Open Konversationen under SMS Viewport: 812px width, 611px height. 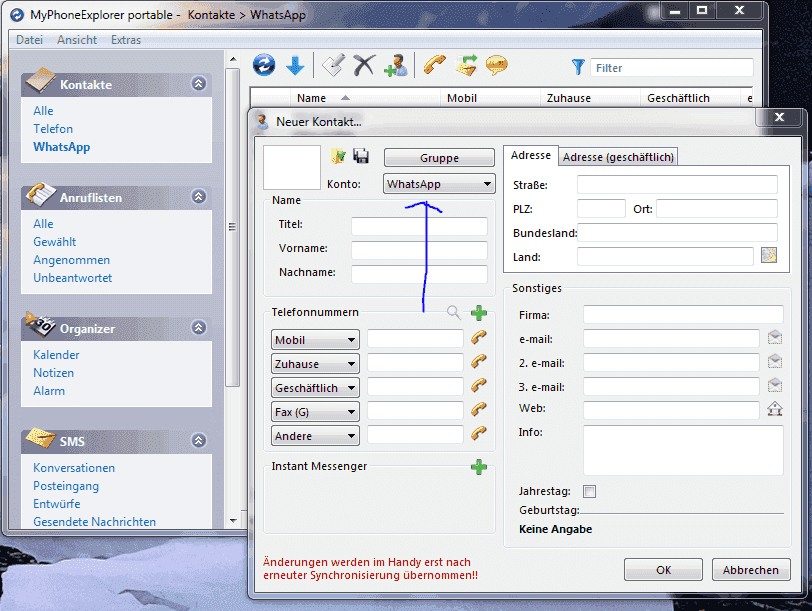pos(74,468)
